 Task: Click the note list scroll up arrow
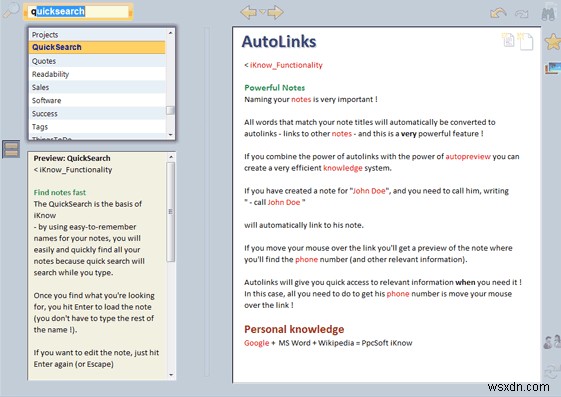170,33
